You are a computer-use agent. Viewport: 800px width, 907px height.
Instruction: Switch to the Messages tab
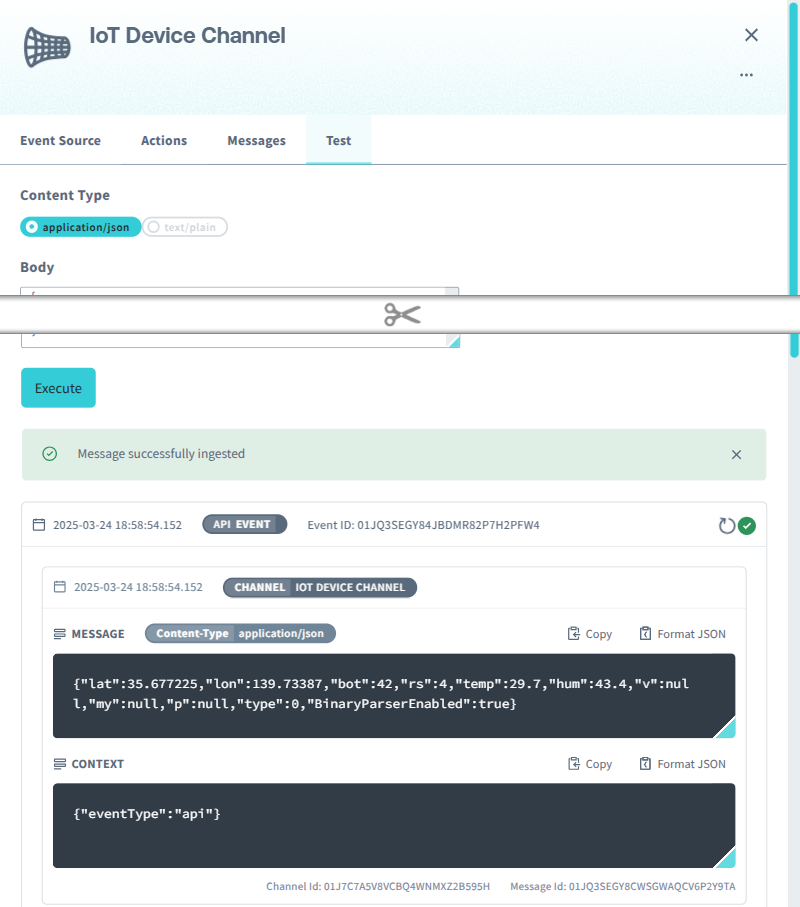click(x=256, y=140)
